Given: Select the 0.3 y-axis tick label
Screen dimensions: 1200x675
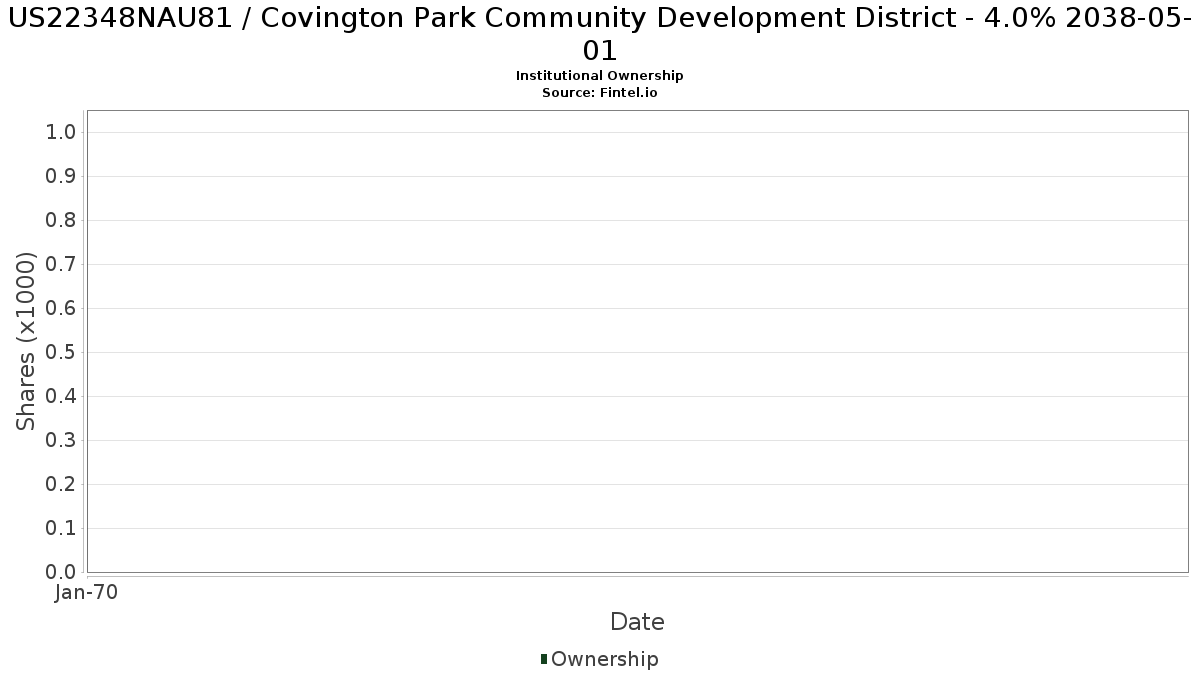Looking at the screenshot, I should [x=61, y=441].
